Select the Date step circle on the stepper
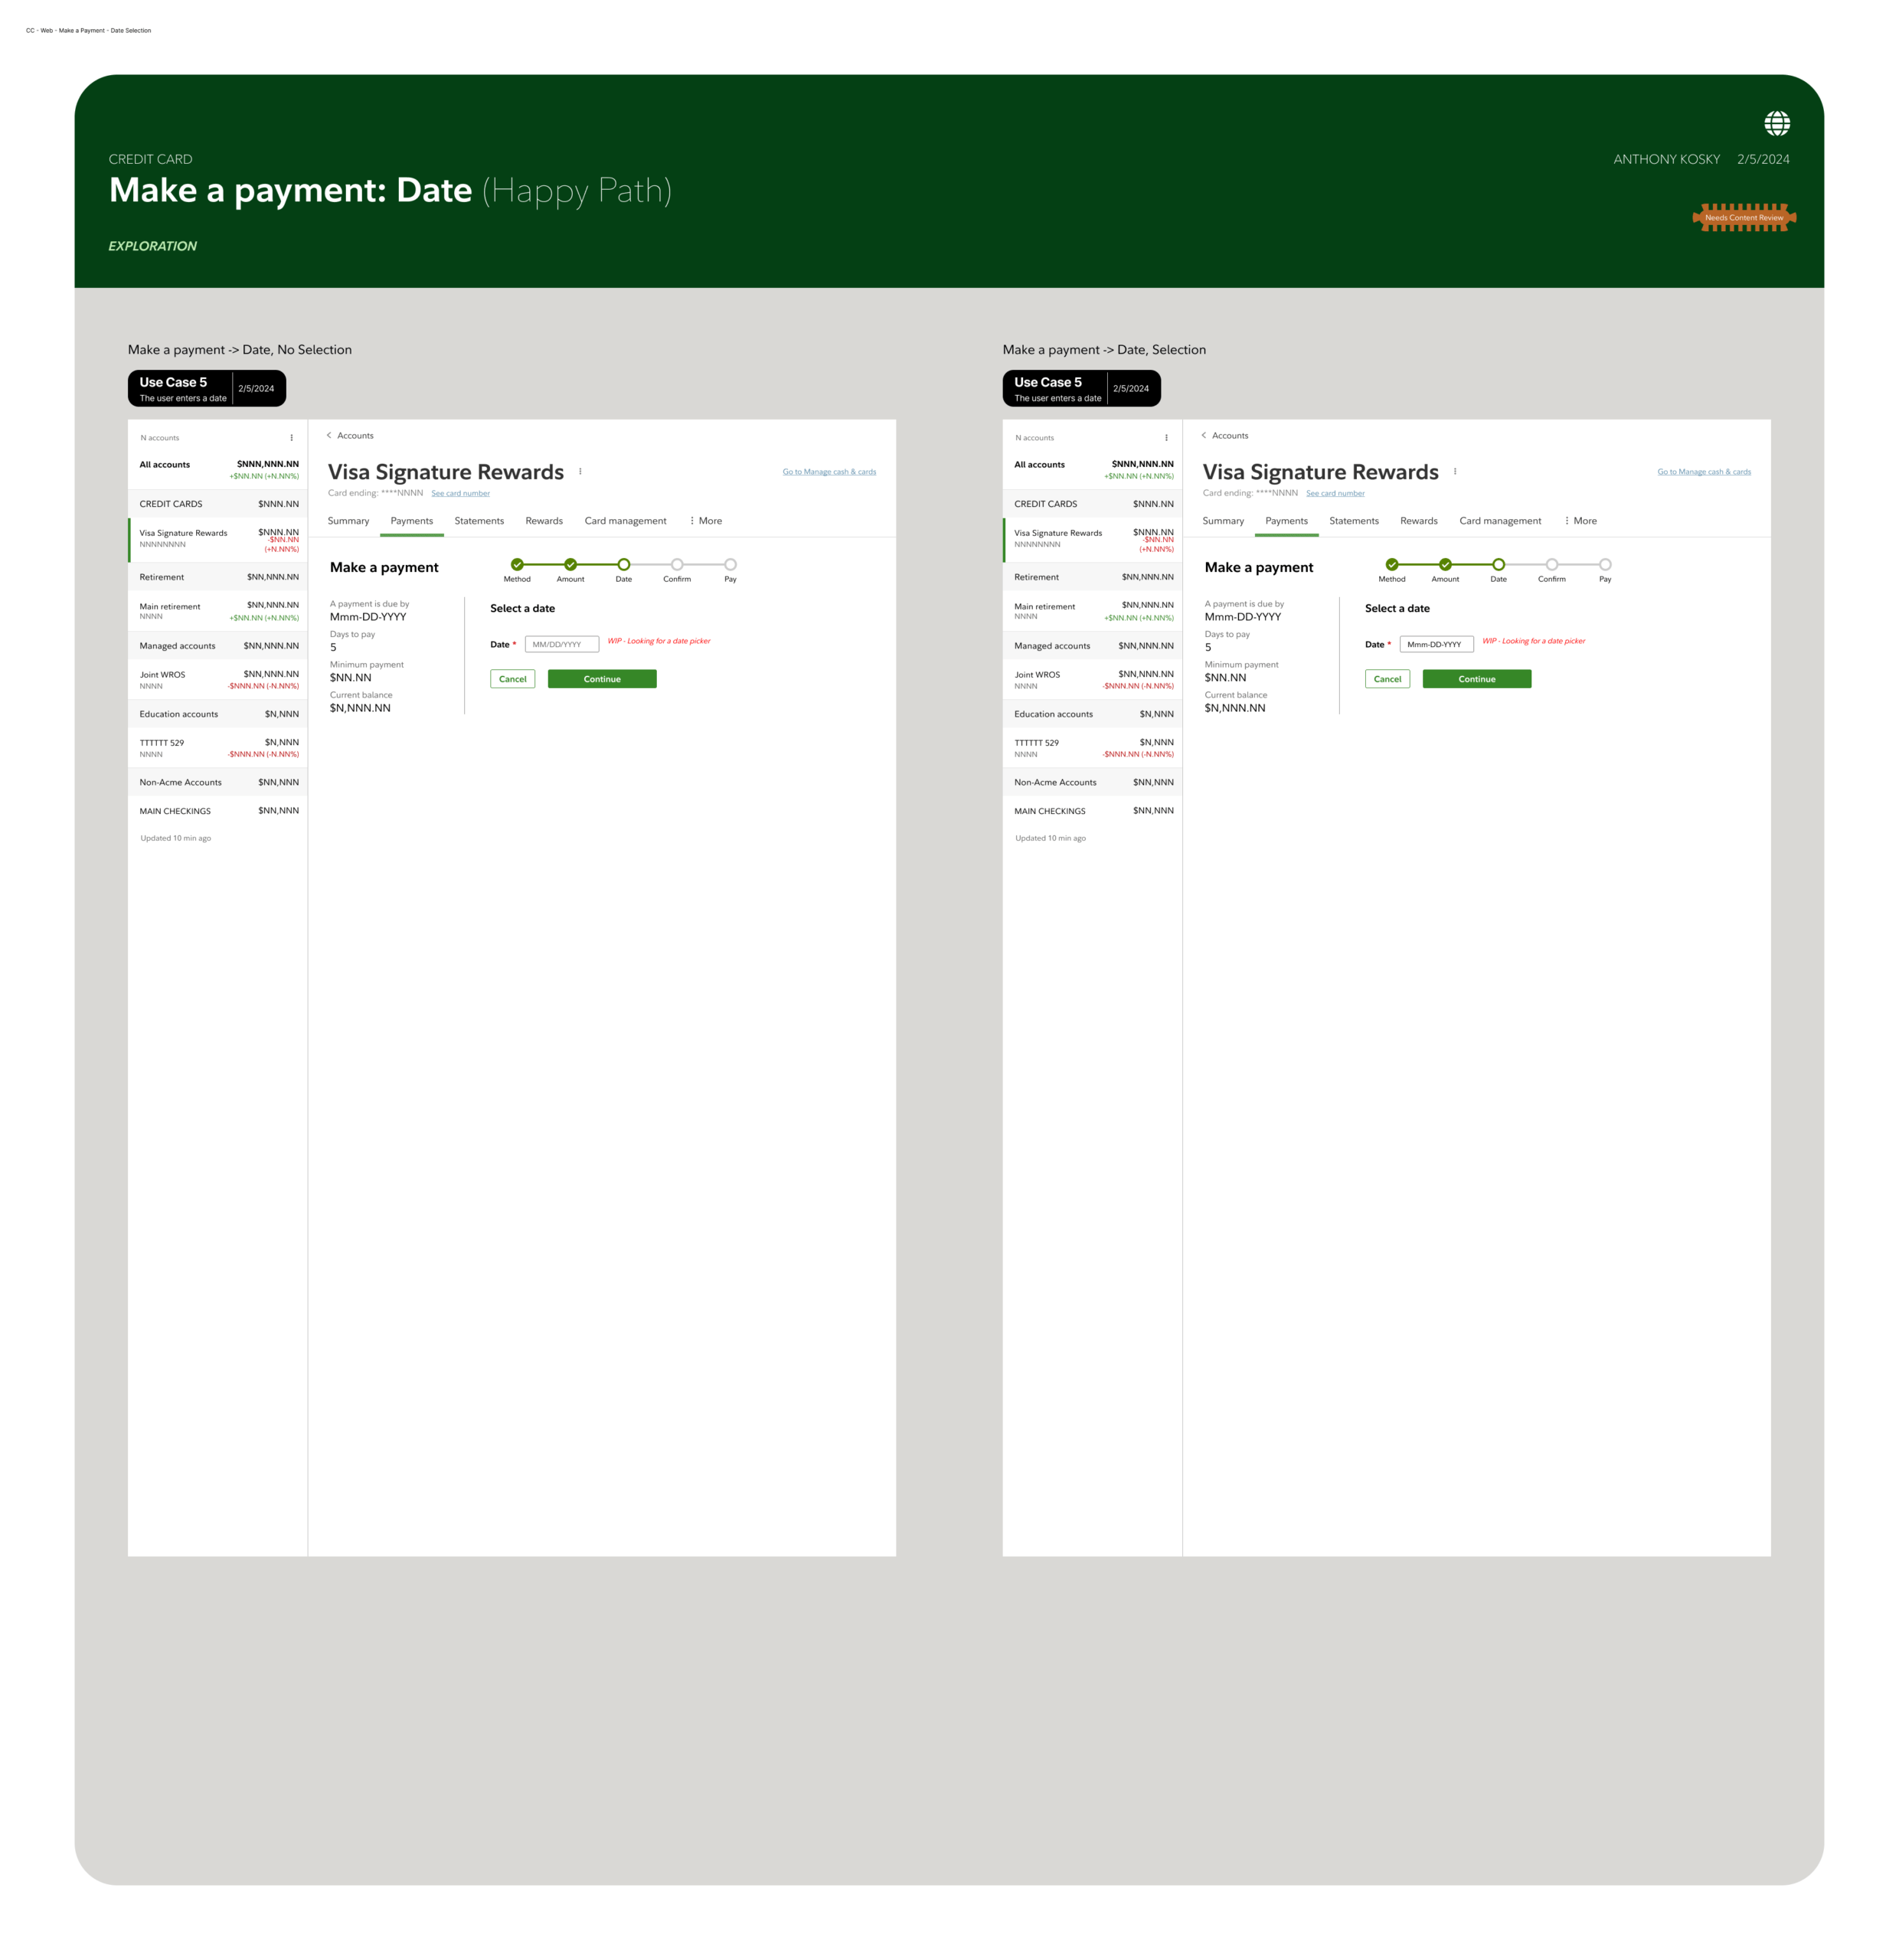Viewport: 1899px width, 1960px height. click(624, 565)
